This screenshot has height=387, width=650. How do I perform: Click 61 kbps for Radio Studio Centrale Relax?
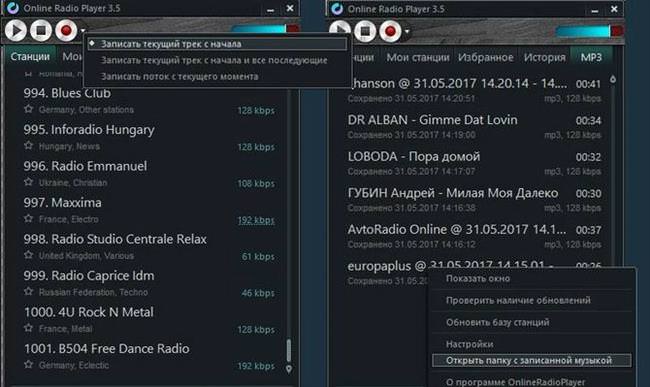258,256
